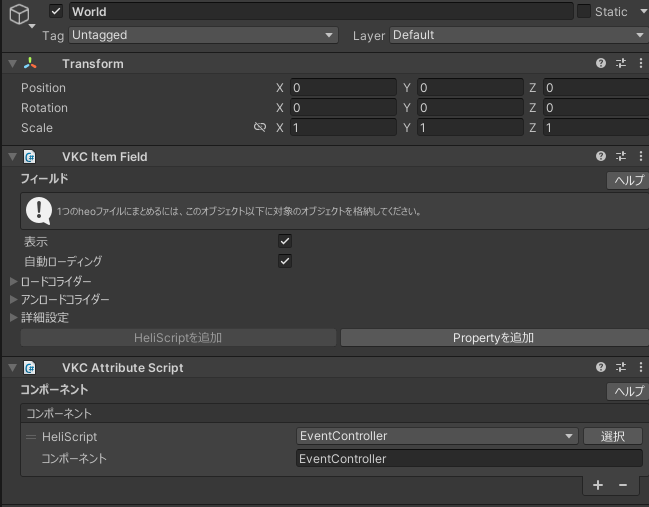The height and width of the screenshot is (507, 649).
Task: Toggle the 表示 checkbox
Action: (285, 241)
